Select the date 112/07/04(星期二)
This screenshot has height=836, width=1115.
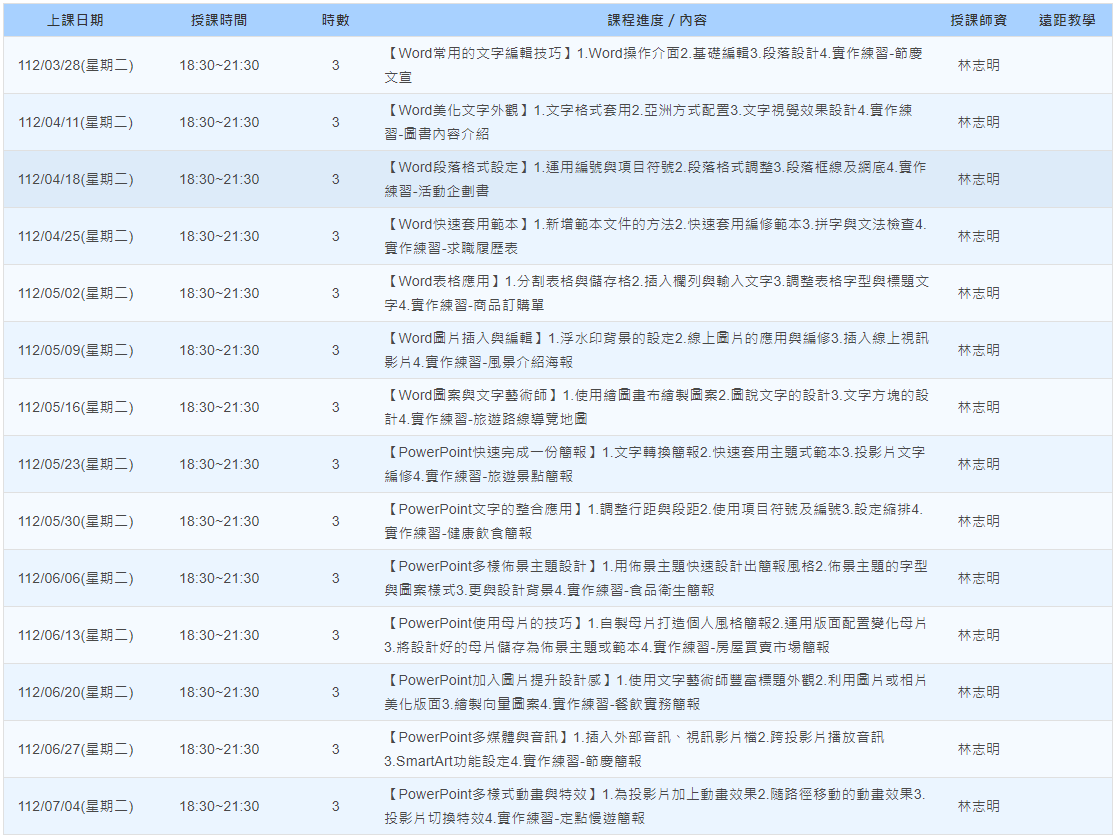pyautogui.click(x=75, y=806)
